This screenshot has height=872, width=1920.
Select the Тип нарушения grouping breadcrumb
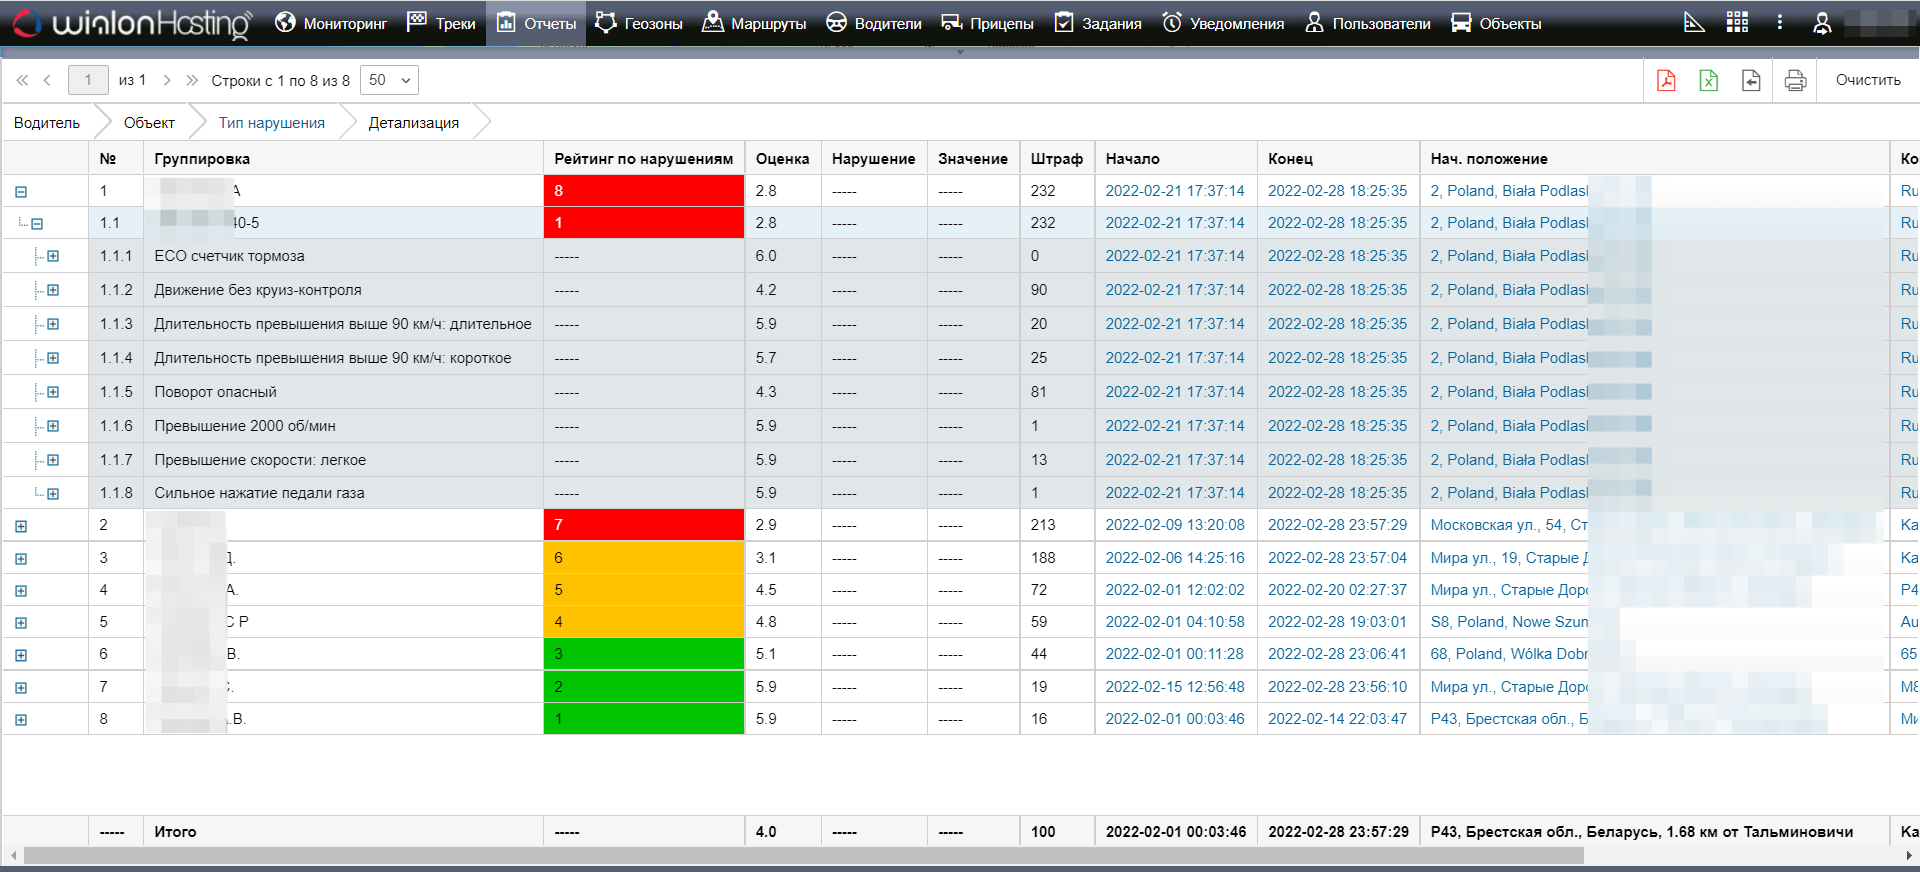[x=271, y=123]
